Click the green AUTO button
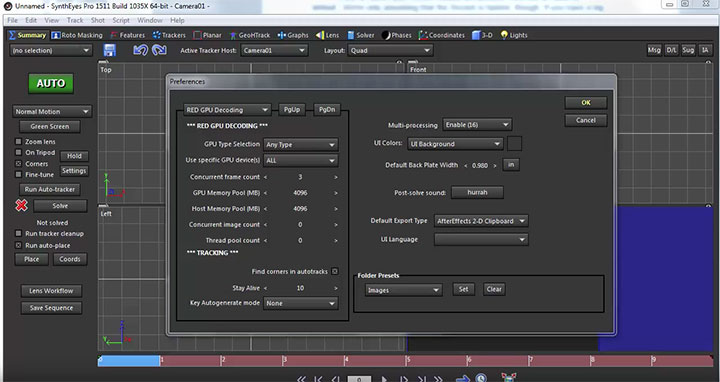Viewport: 720px width, 382px height. [51, 84]
